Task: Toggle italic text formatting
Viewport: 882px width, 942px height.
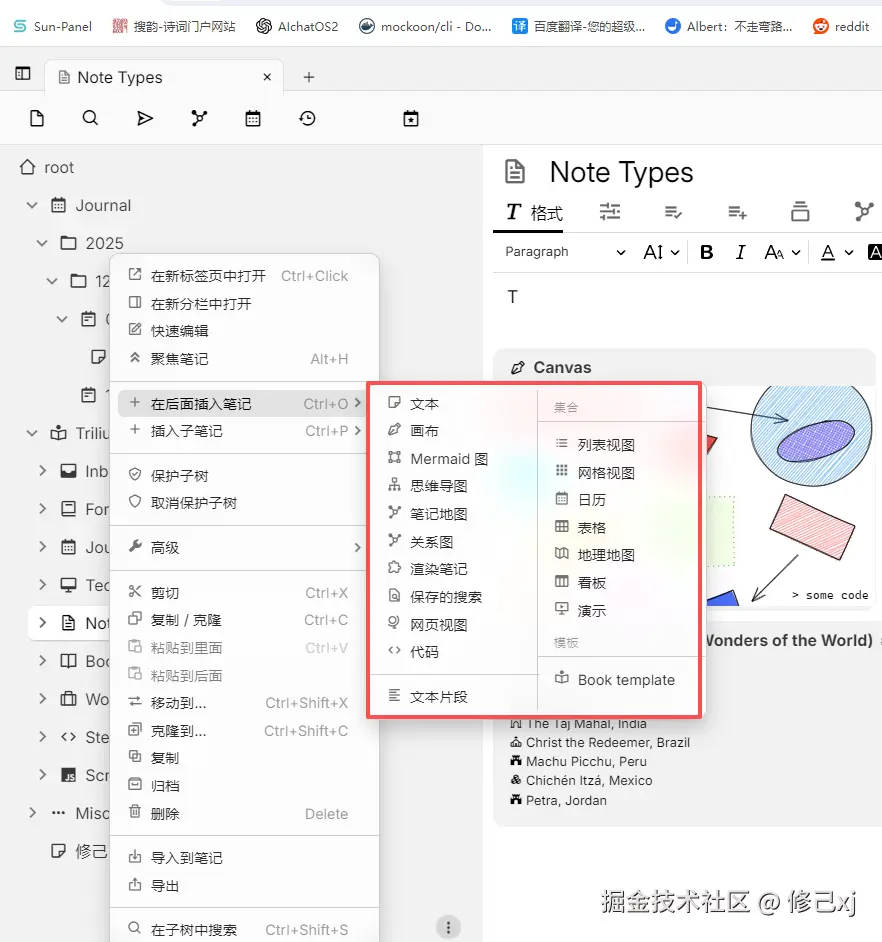Action: (740, 252)
